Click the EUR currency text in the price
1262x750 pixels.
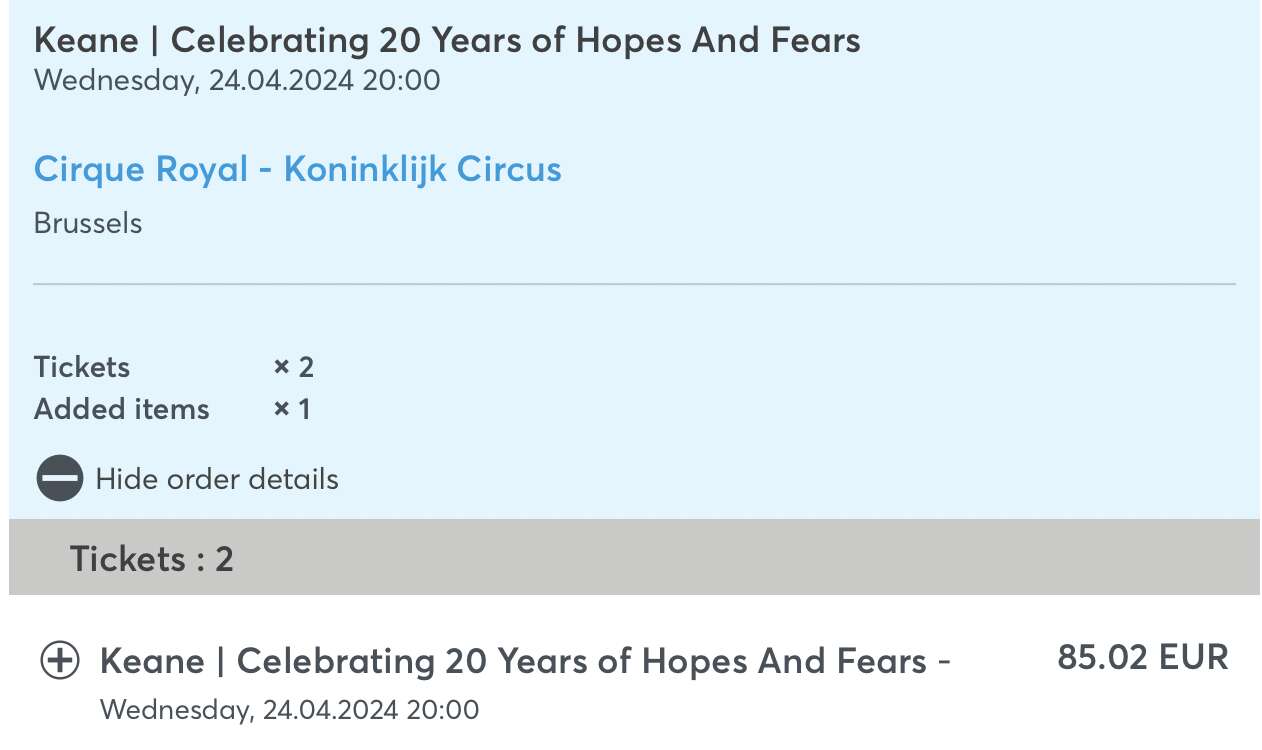point(1193,657)
